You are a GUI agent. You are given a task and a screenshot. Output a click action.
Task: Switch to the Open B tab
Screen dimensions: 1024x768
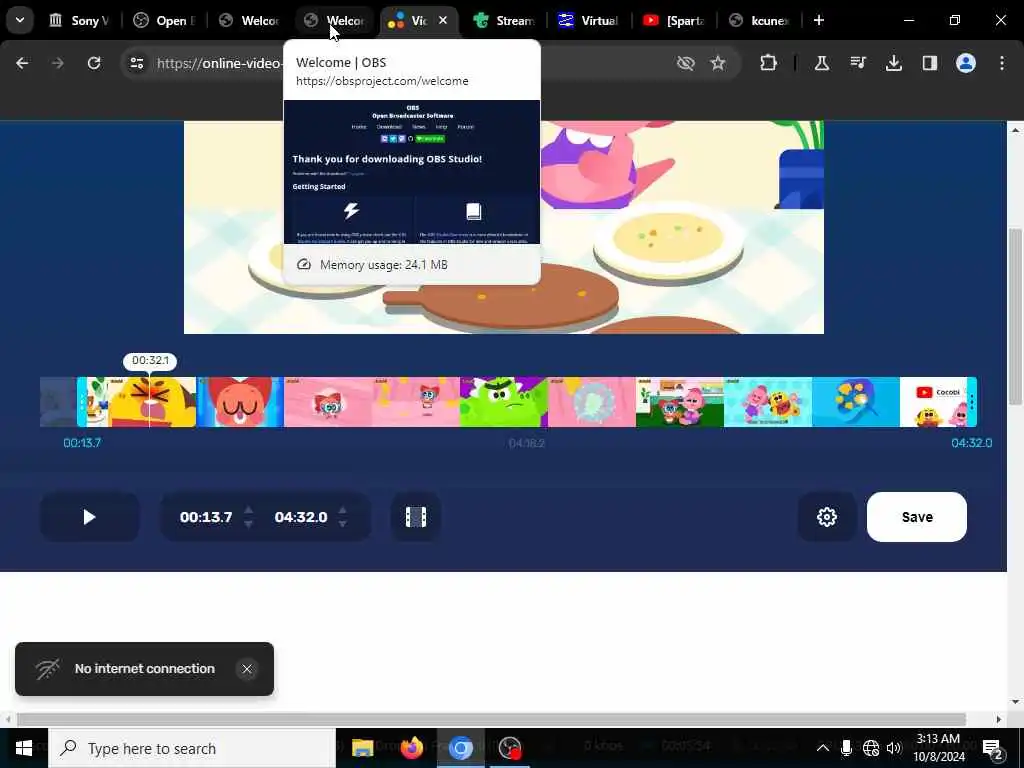(164, 20)
